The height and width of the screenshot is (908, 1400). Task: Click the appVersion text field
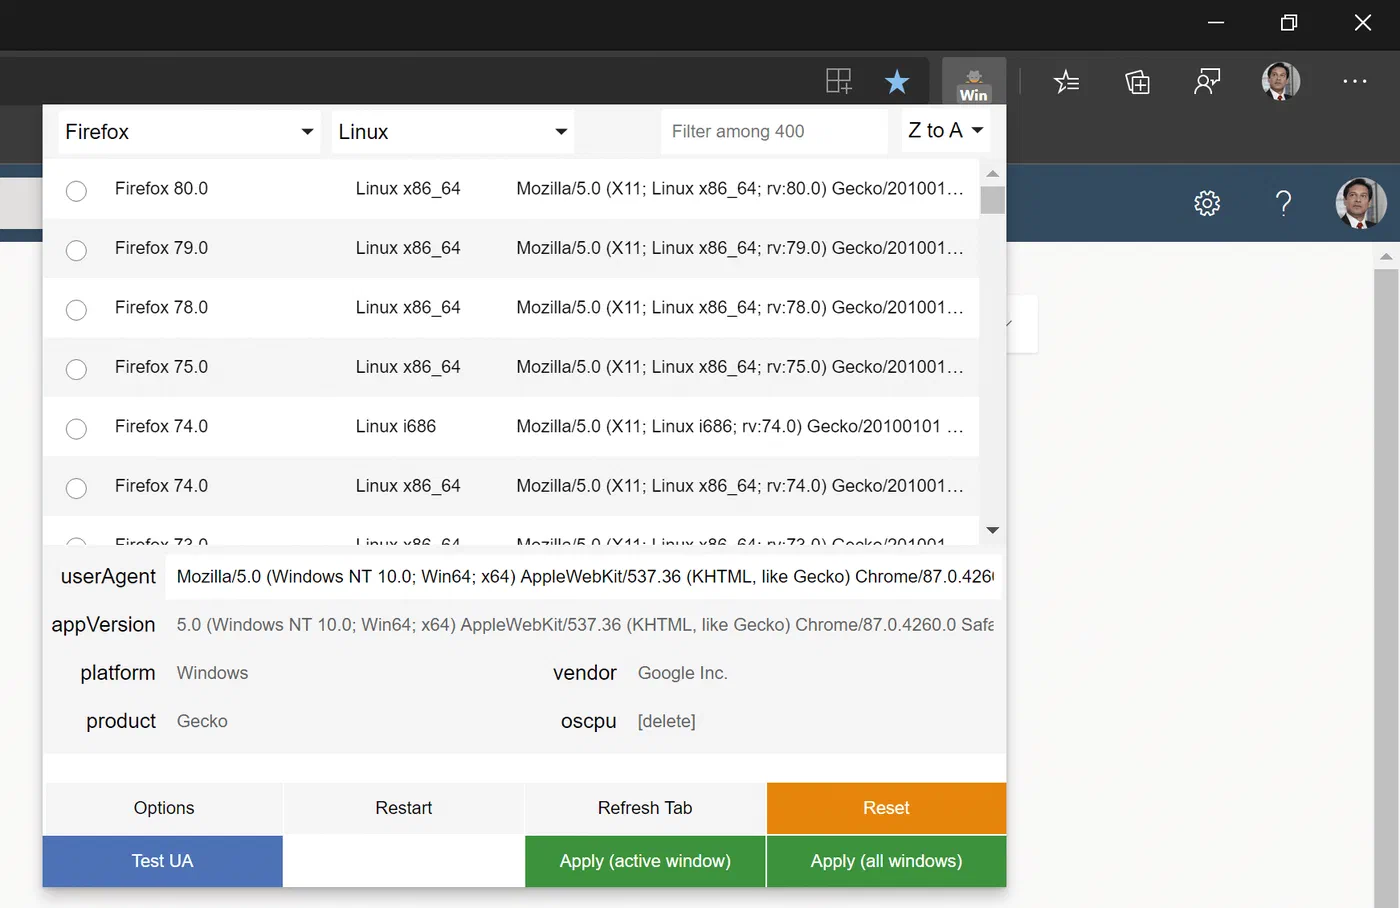585,625
